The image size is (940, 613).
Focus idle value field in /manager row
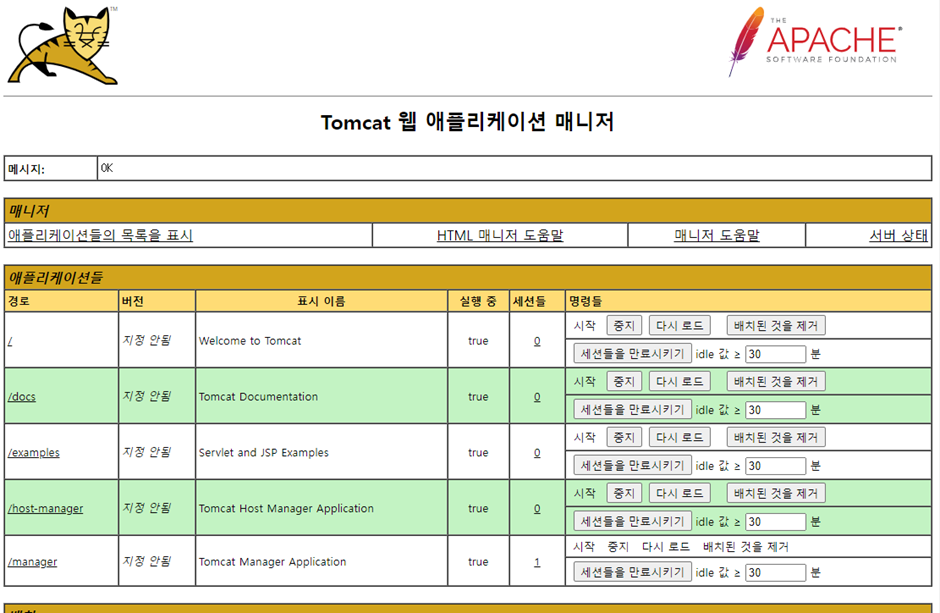tap(775, 572)
